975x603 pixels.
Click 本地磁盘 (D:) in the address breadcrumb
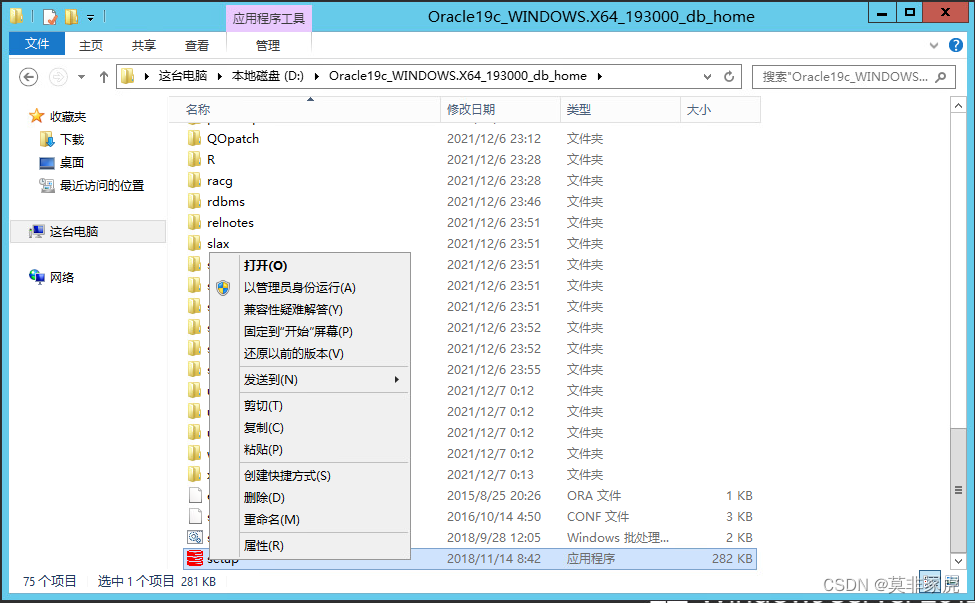(x=268, y=76)
